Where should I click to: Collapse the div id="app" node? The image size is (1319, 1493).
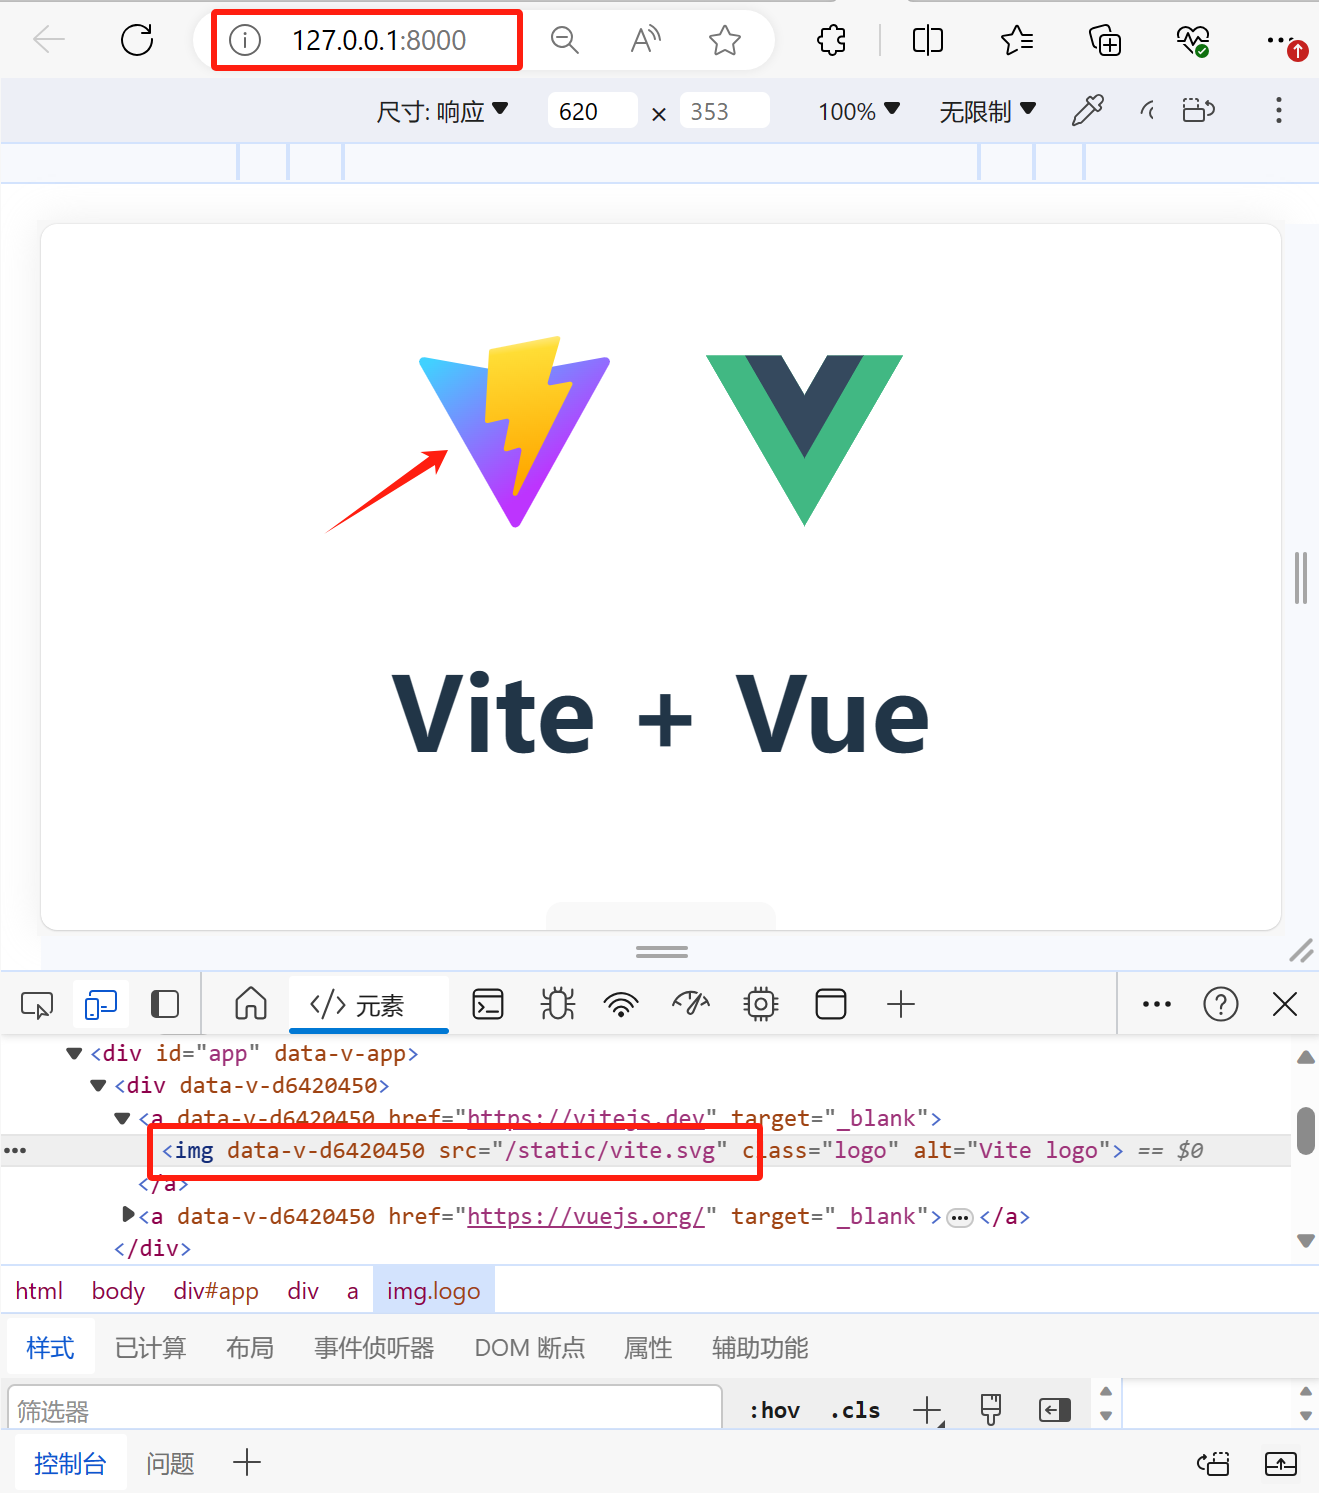[x=74, y=1053]
